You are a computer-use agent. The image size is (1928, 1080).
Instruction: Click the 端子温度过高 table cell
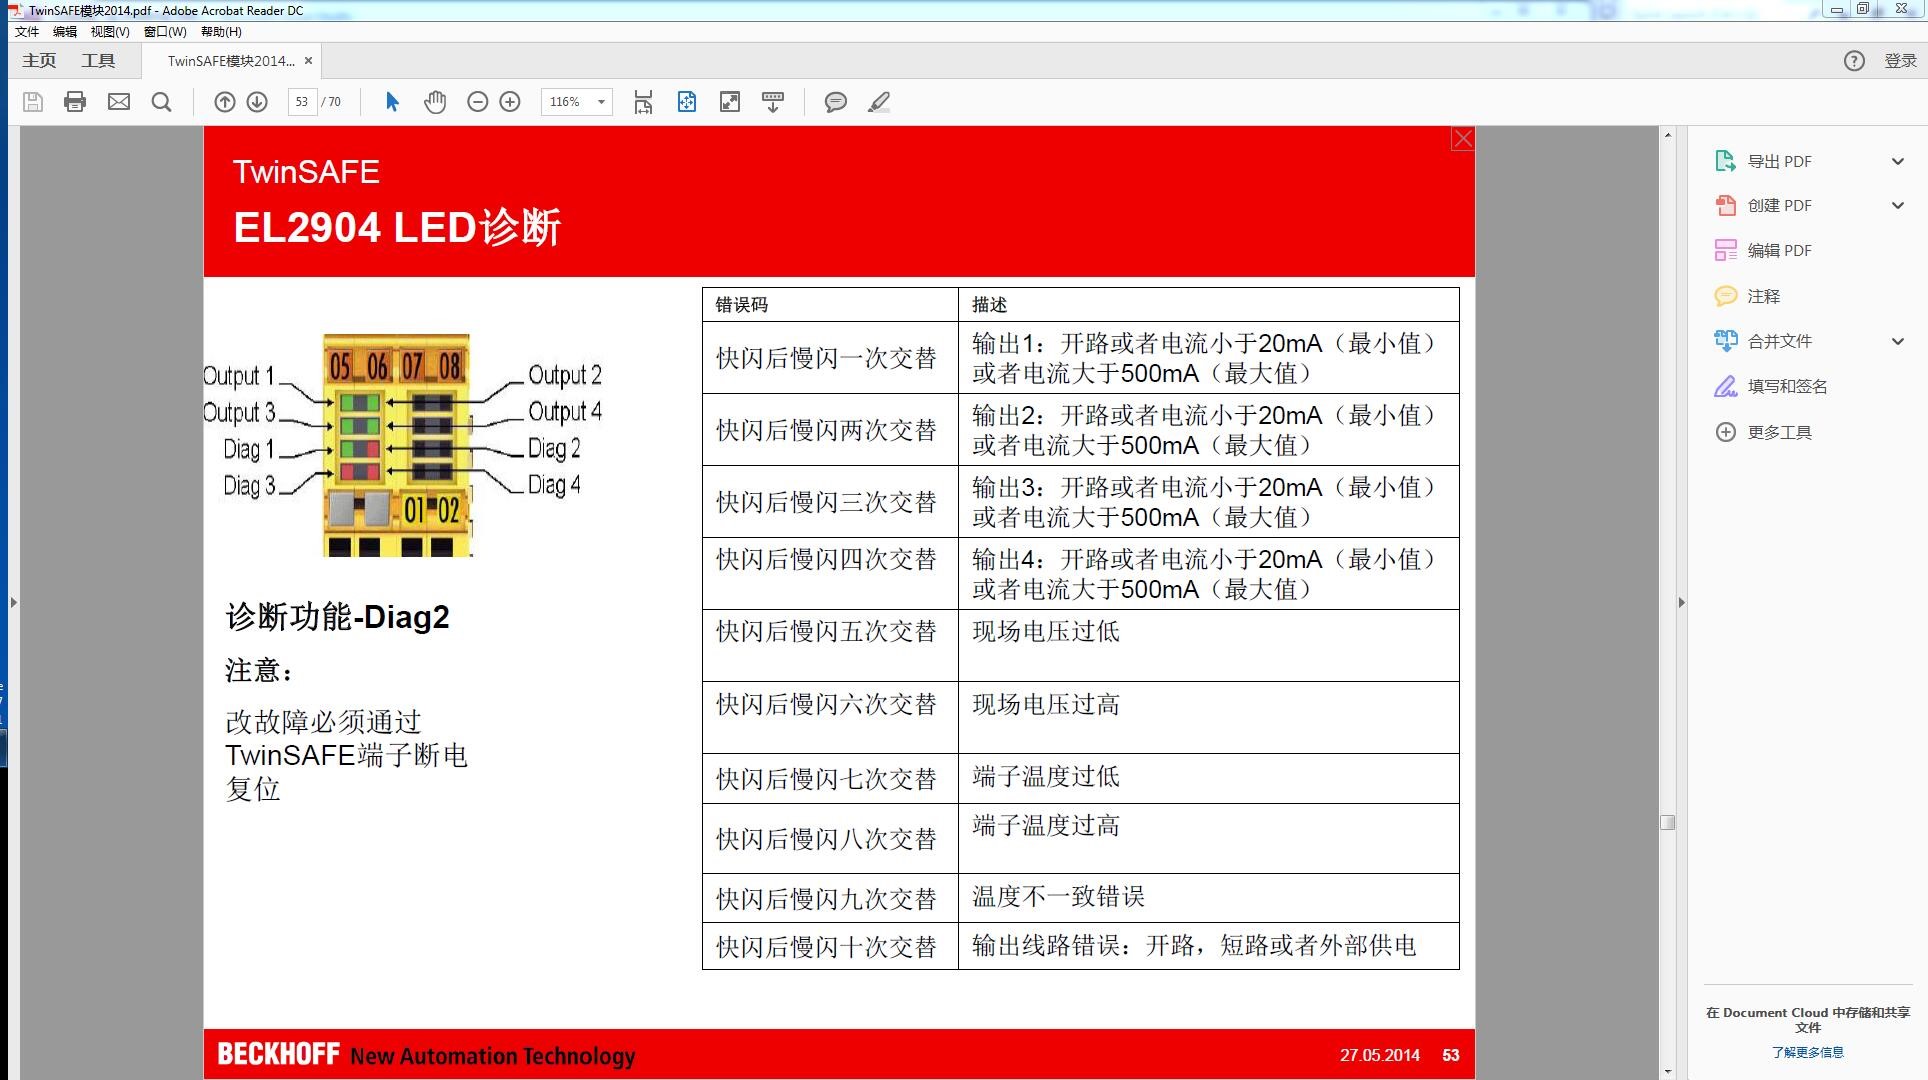click(x=1208, y=838)
